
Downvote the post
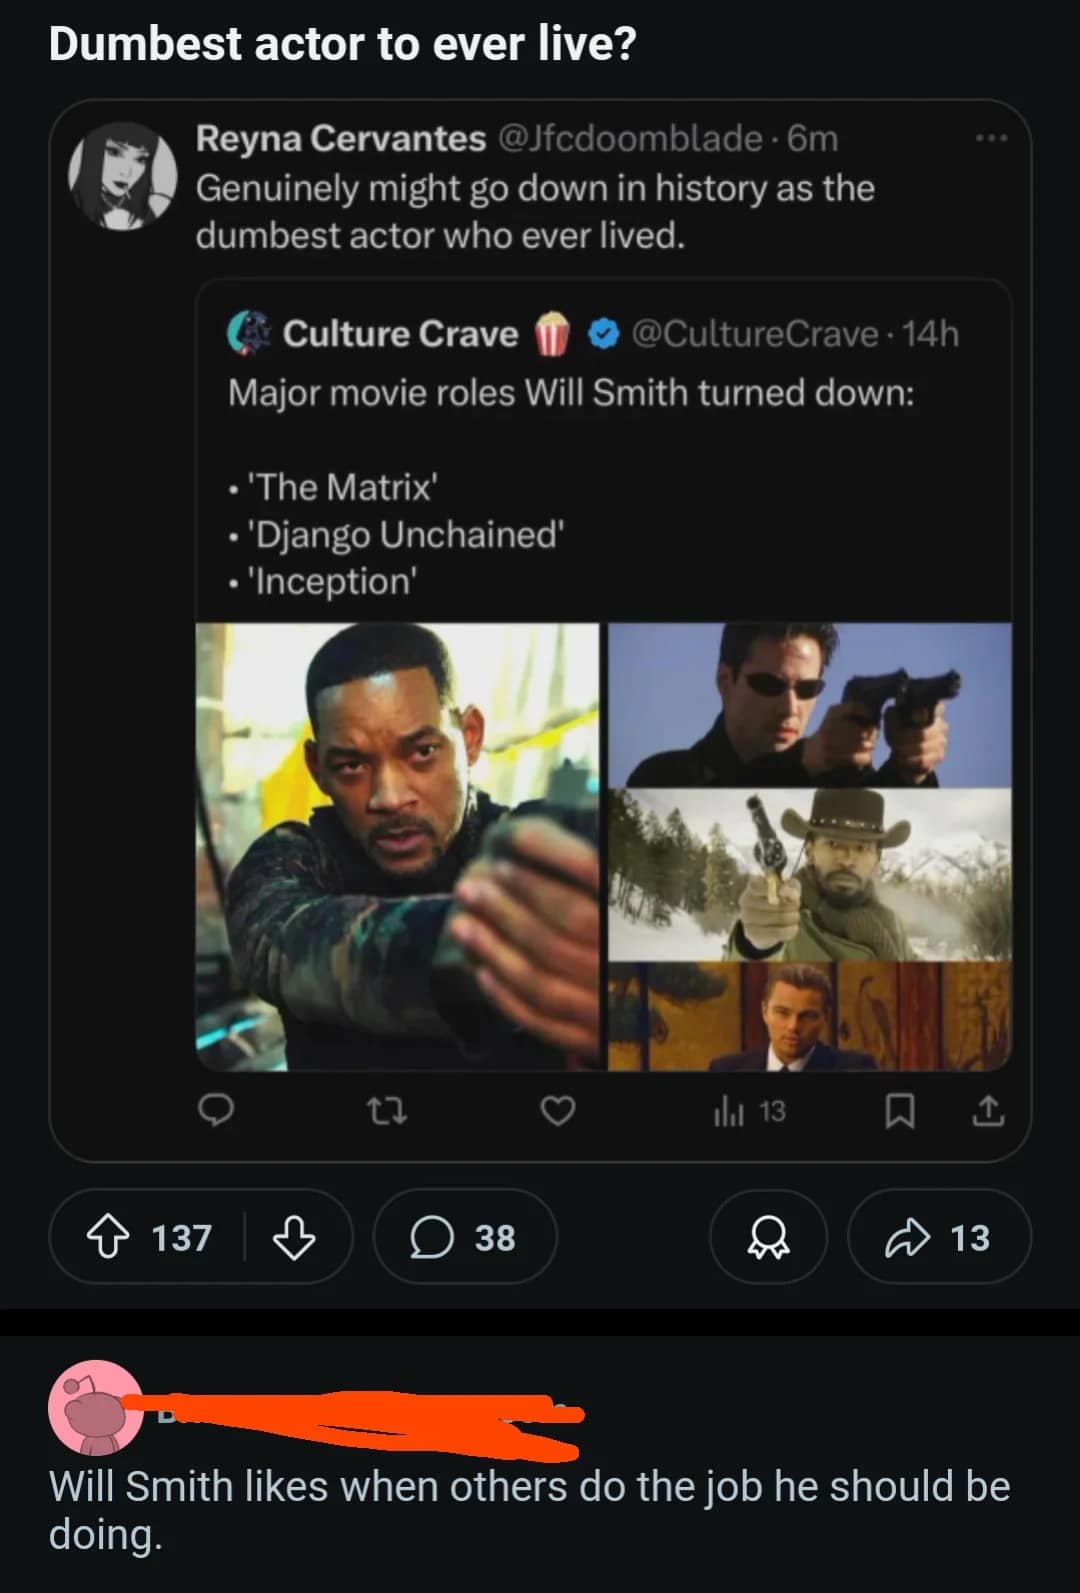(x=294, y=1240)
